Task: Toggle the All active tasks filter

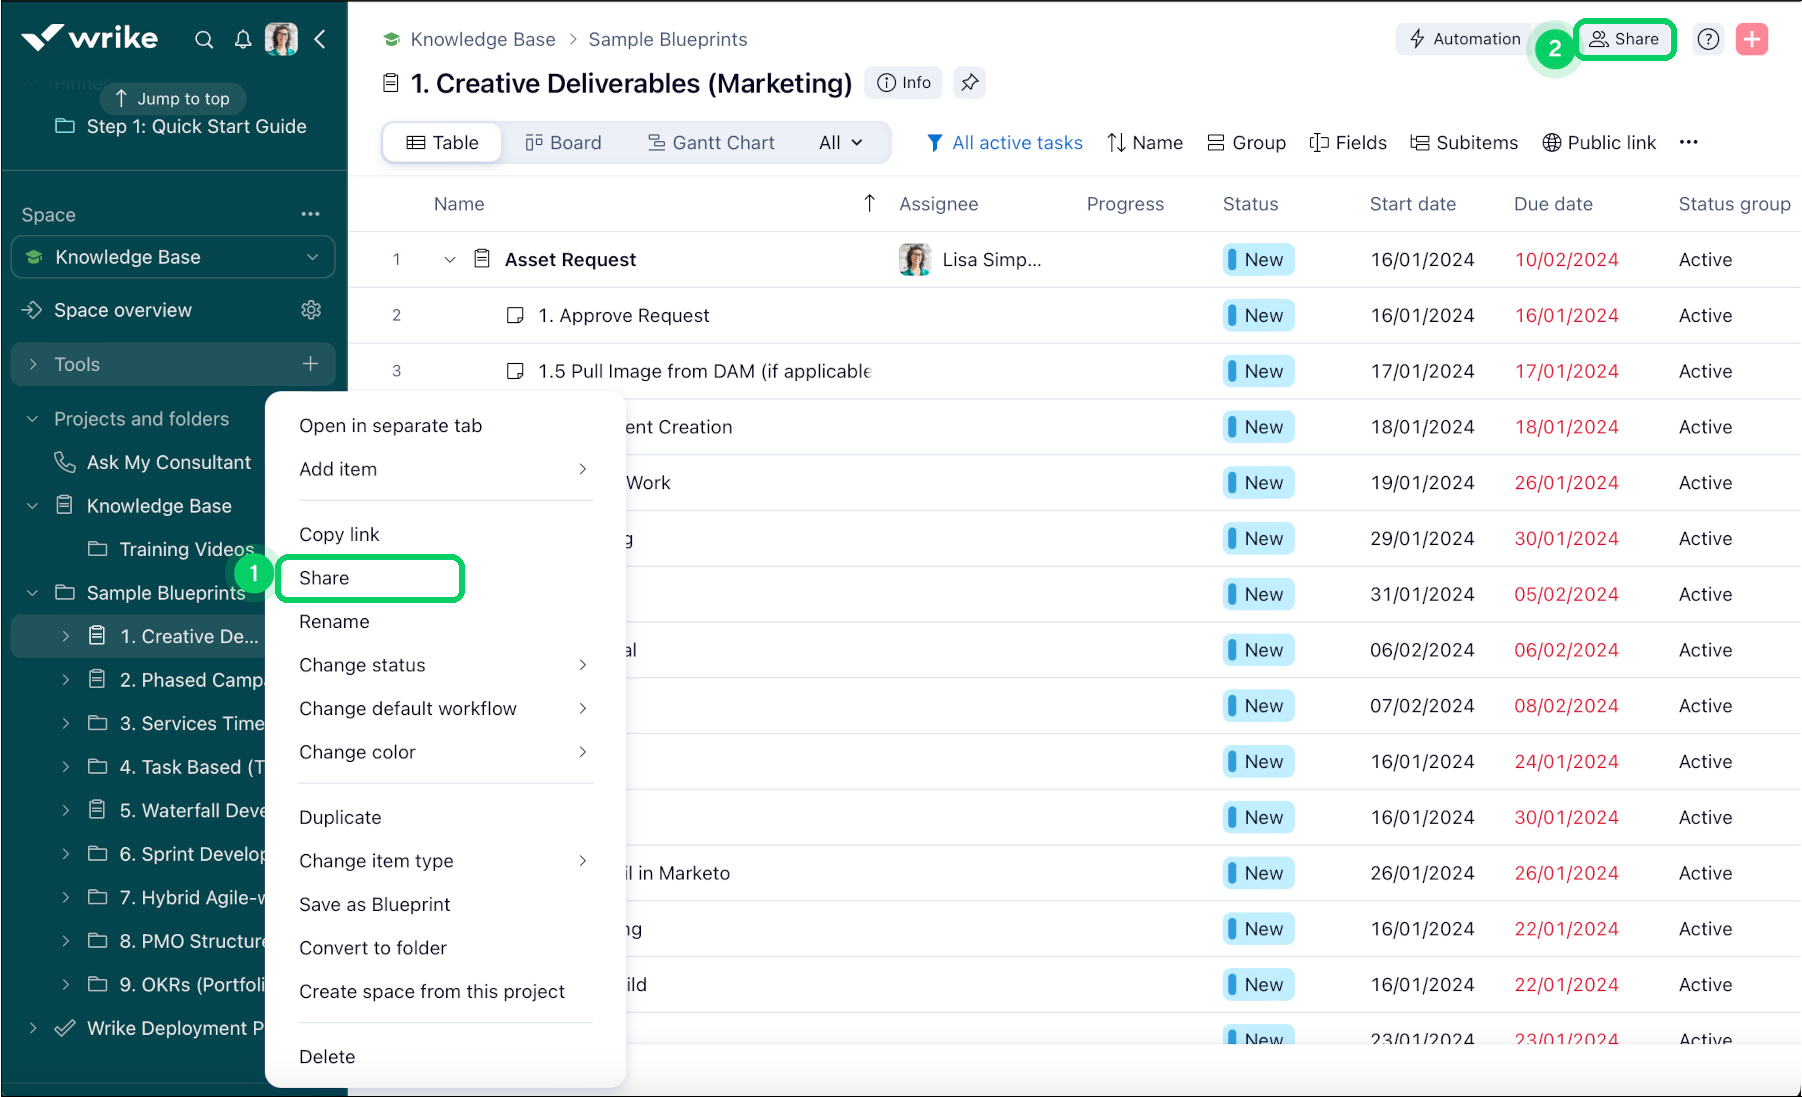Action: pyautogui.click(x=1004, y=142)
